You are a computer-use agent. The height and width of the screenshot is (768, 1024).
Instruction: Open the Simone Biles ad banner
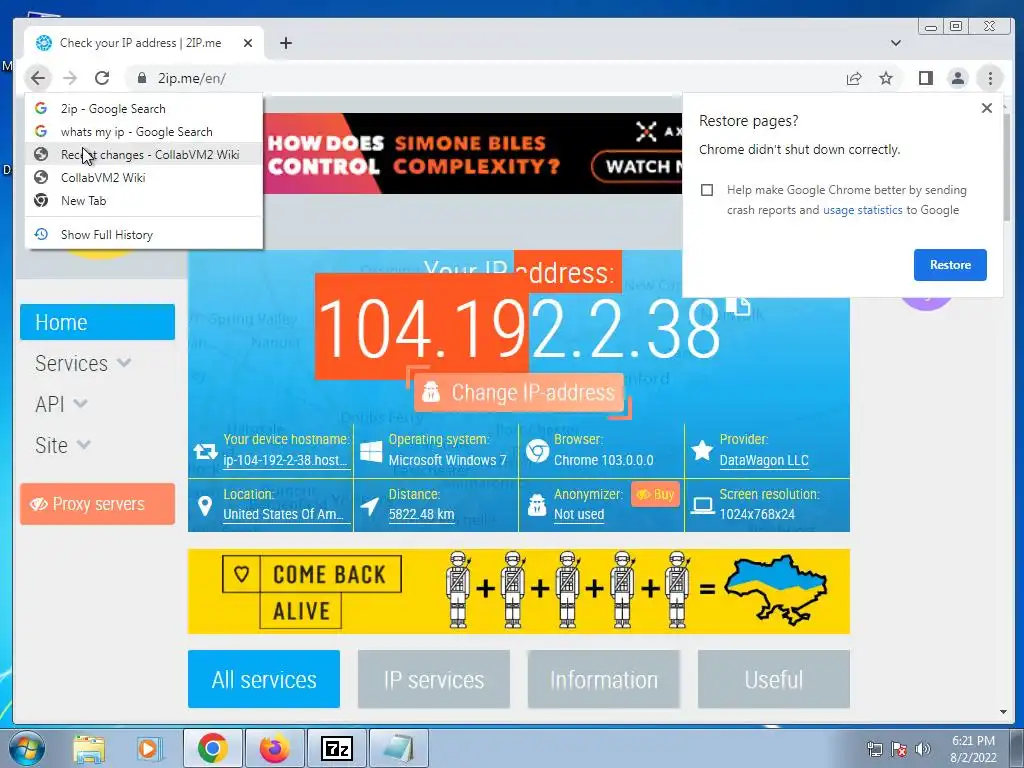click(472, 153)
